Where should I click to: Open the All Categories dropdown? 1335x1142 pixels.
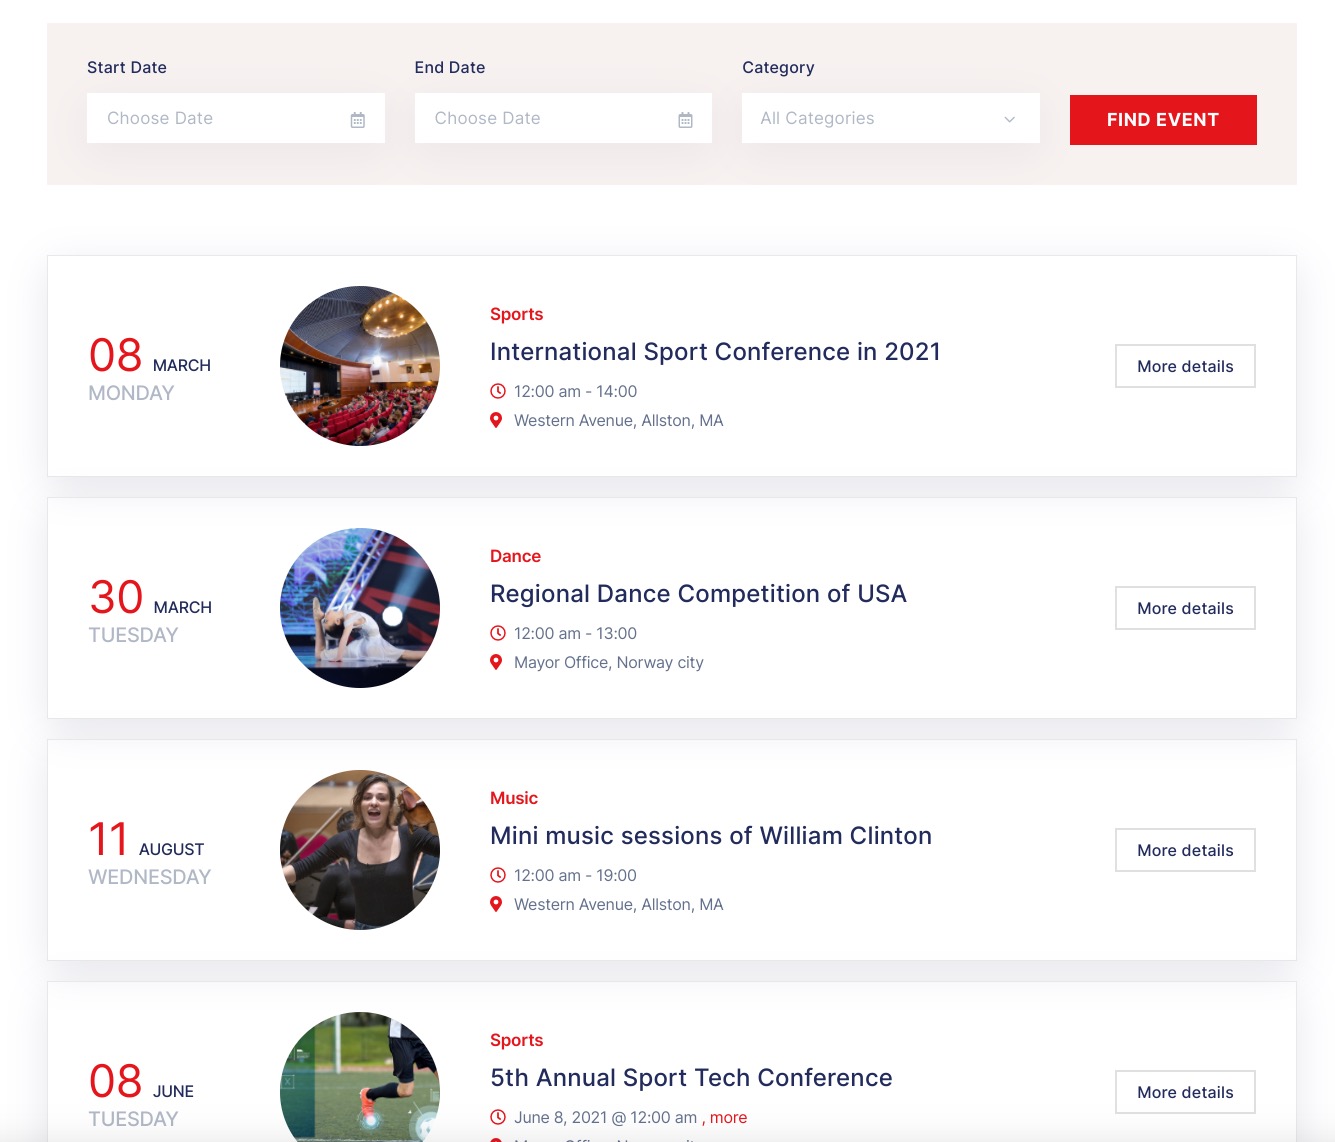(x=890, y=118)
